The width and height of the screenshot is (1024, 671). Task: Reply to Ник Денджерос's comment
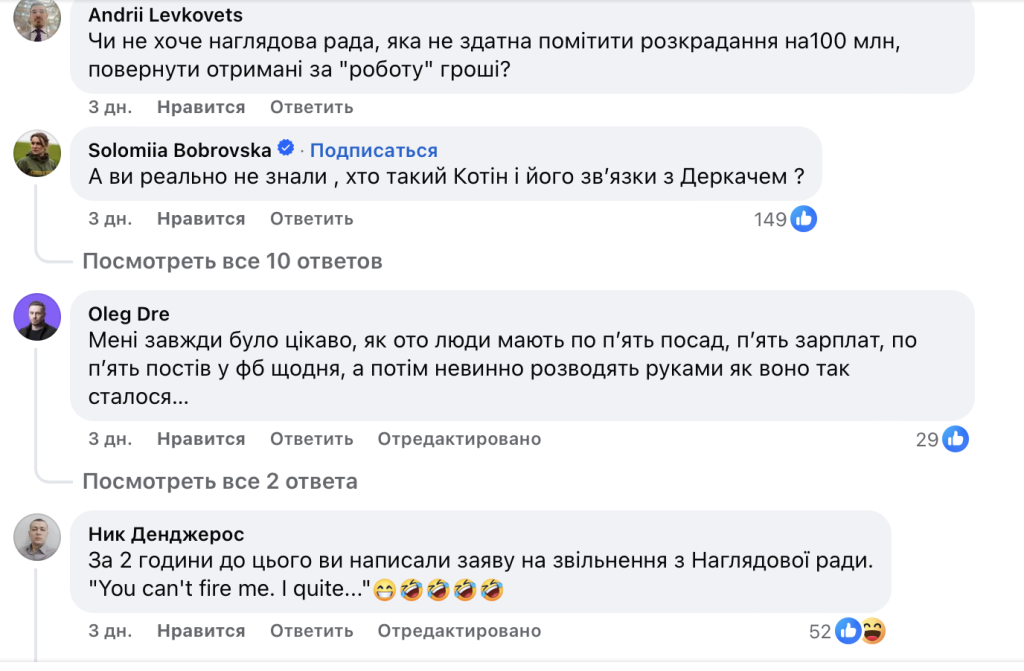tap(311, 631)
